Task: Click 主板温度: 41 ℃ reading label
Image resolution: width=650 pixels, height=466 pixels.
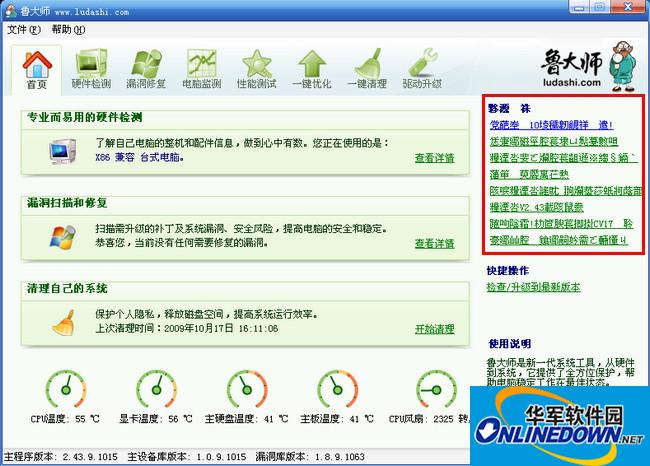Action: tap(337, 419)
